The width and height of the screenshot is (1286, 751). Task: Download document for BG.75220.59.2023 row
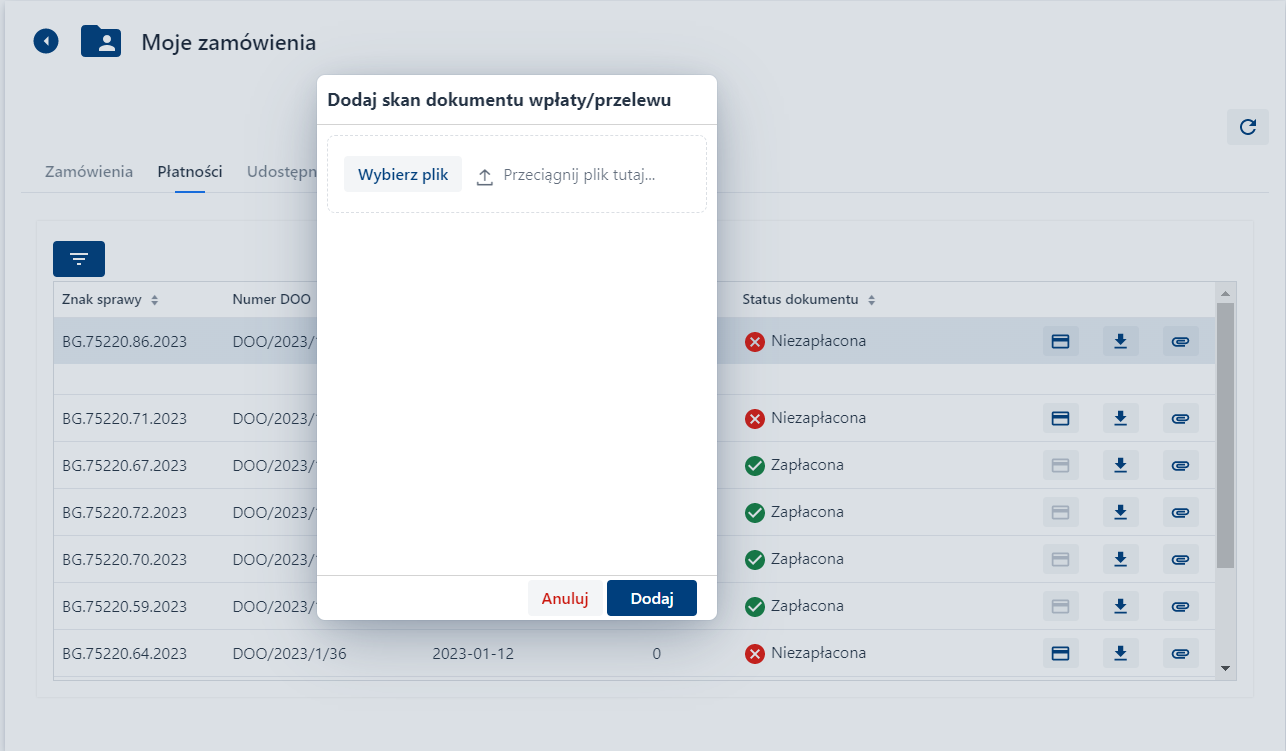[x=1120, y=606]
